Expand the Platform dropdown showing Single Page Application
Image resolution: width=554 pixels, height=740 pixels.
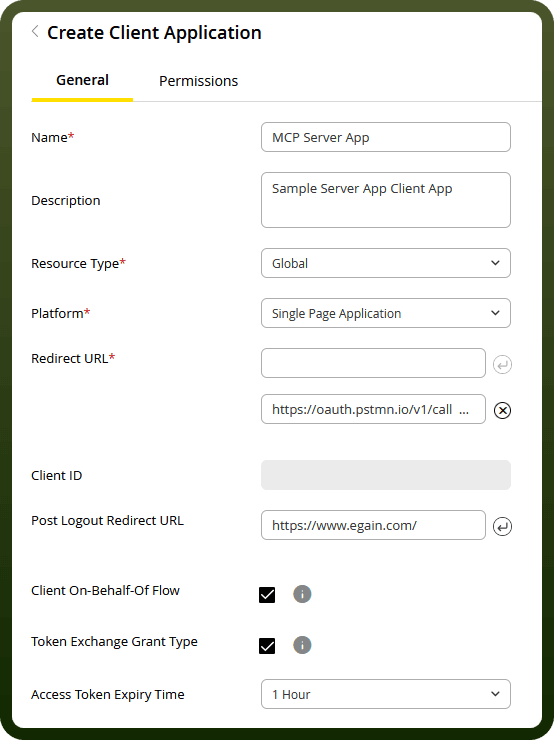[x=386, y=313]
